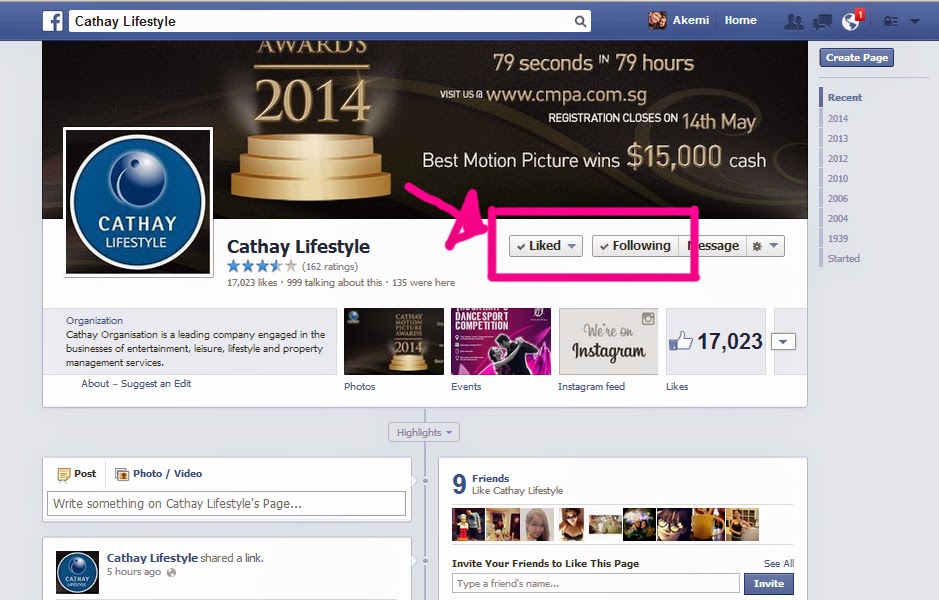Open the Instagram feed thumbnail

[608, 341]
